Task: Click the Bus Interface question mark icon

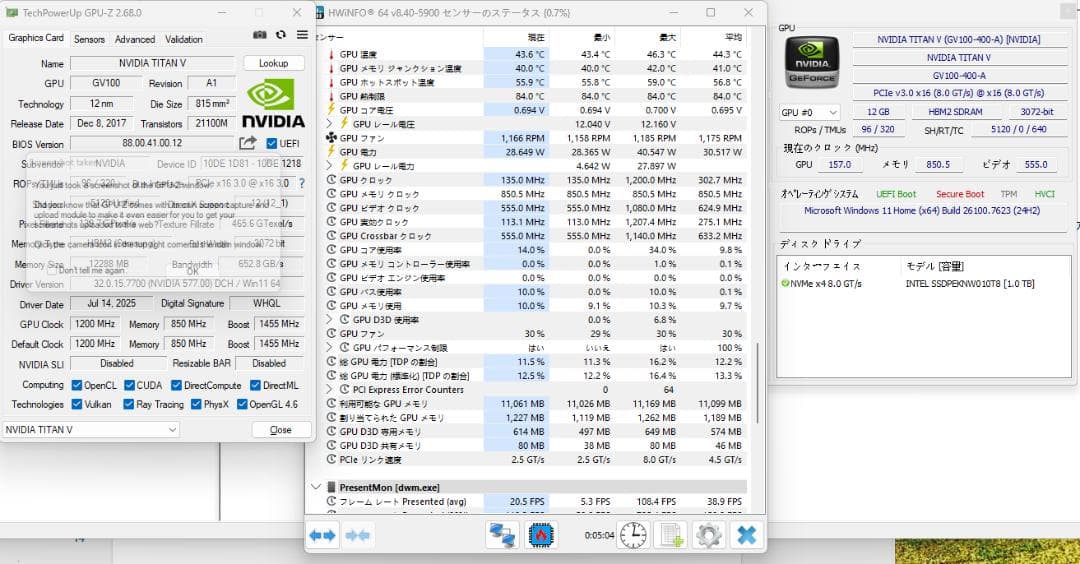Action: (x=302, y=183)
